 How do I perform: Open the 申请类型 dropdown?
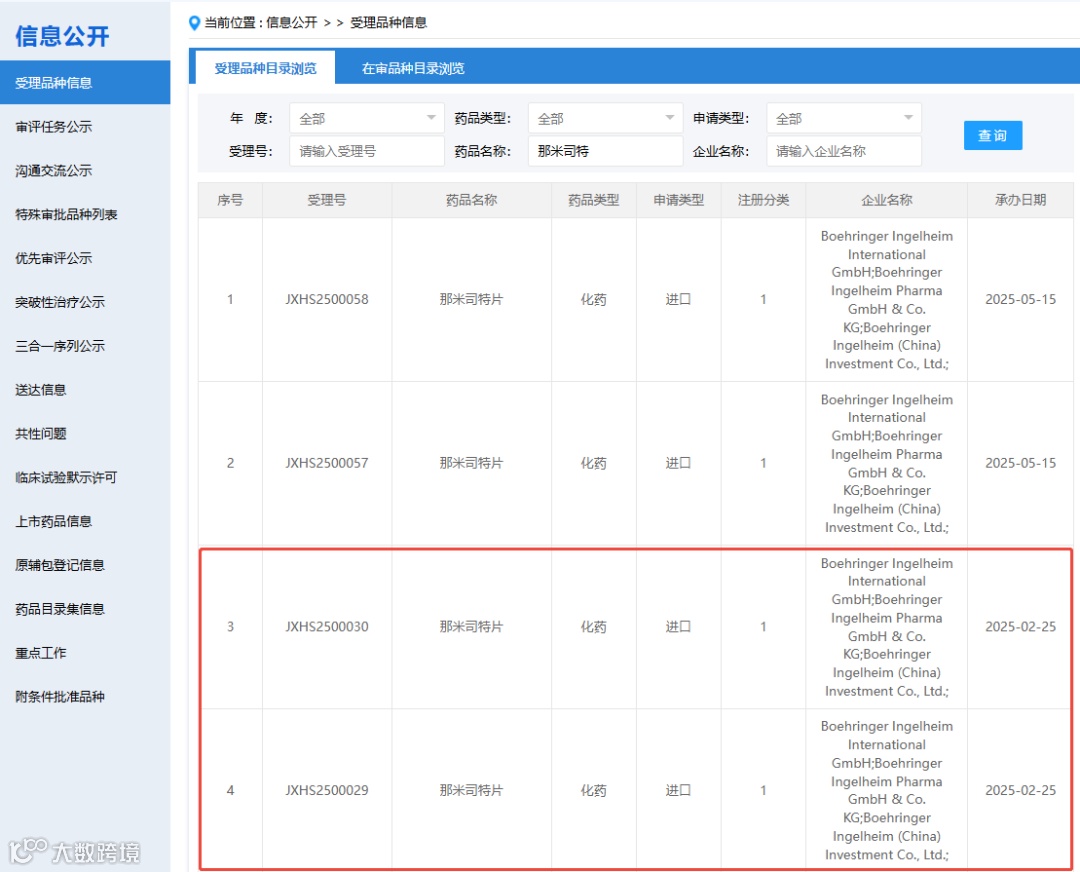844,118
